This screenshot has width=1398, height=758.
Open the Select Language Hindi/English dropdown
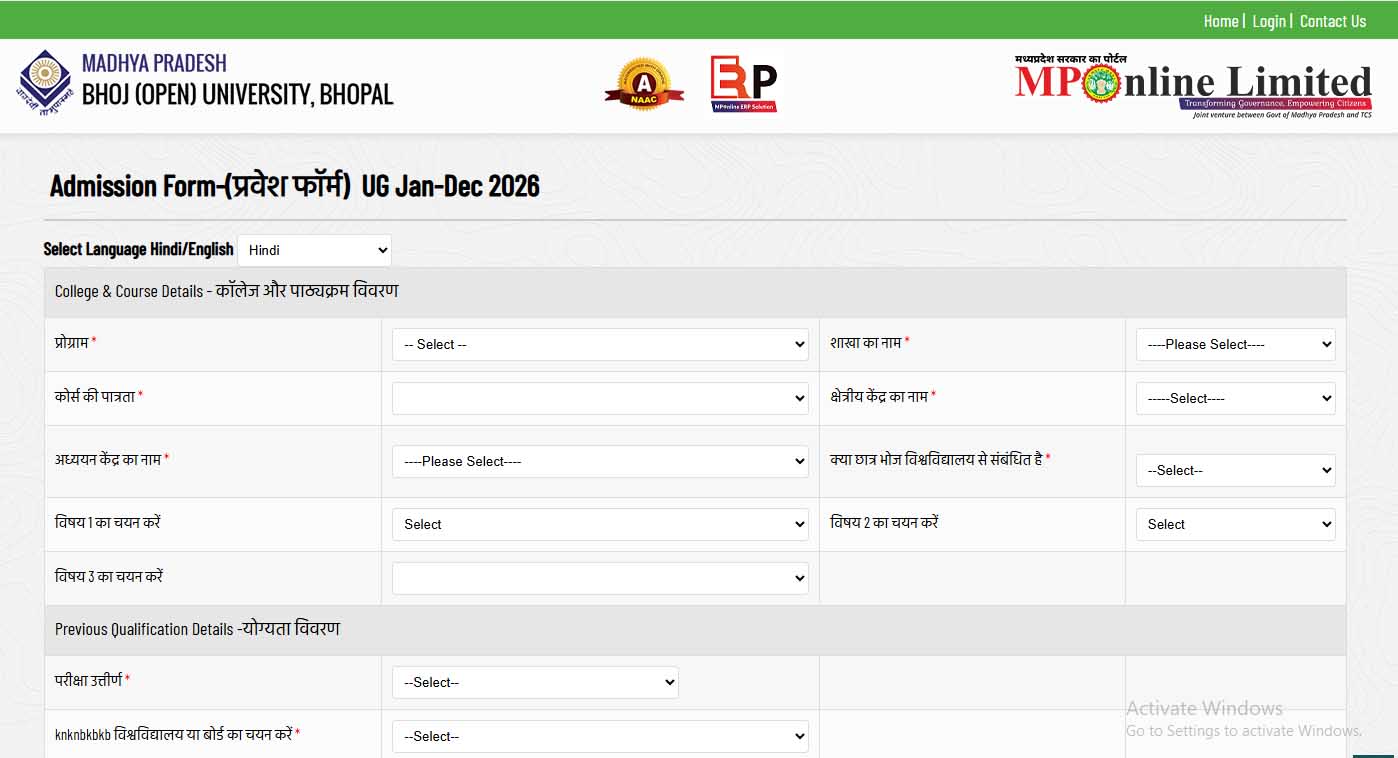(x=314, y=250)
